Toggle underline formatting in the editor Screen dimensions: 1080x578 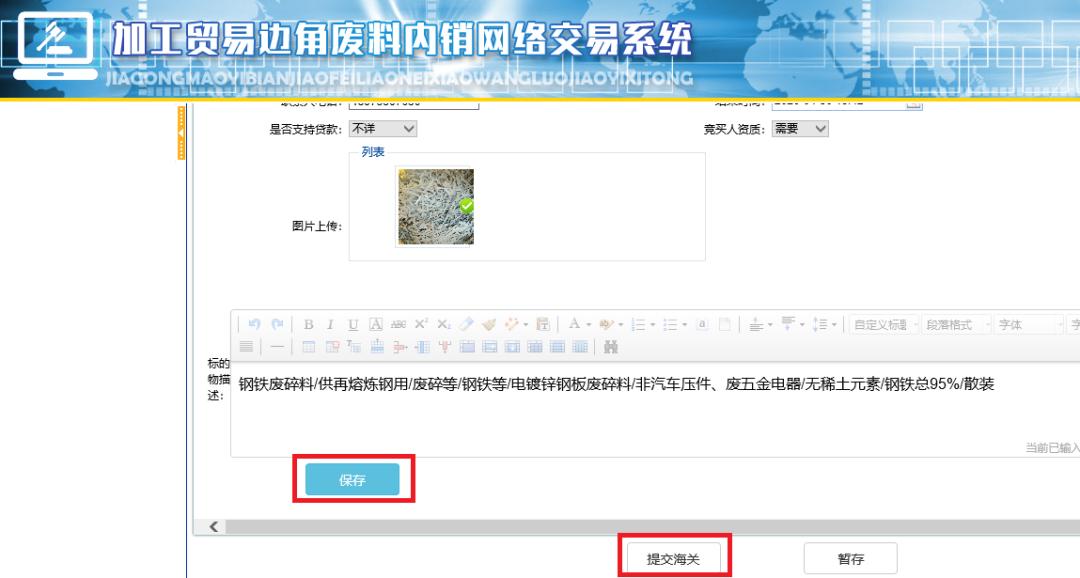coord(353,324)
